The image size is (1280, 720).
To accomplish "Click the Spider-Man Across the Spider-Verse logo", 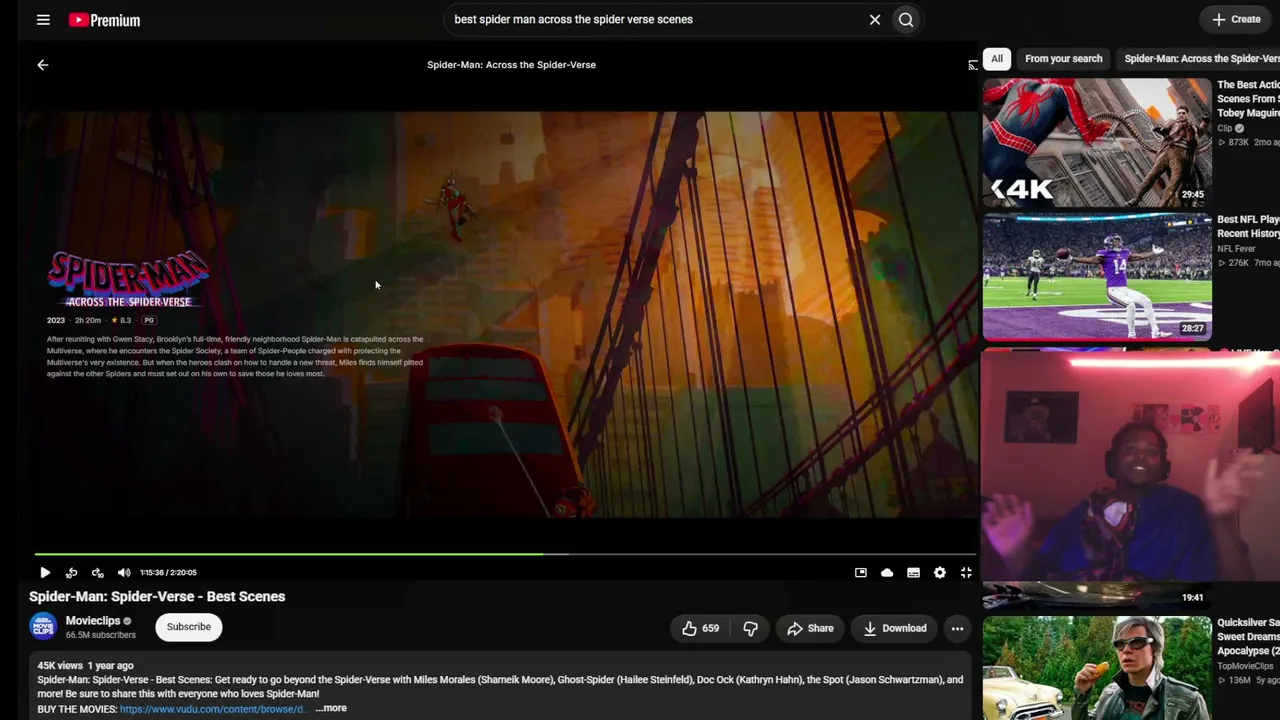I will (x=128, y=279).
